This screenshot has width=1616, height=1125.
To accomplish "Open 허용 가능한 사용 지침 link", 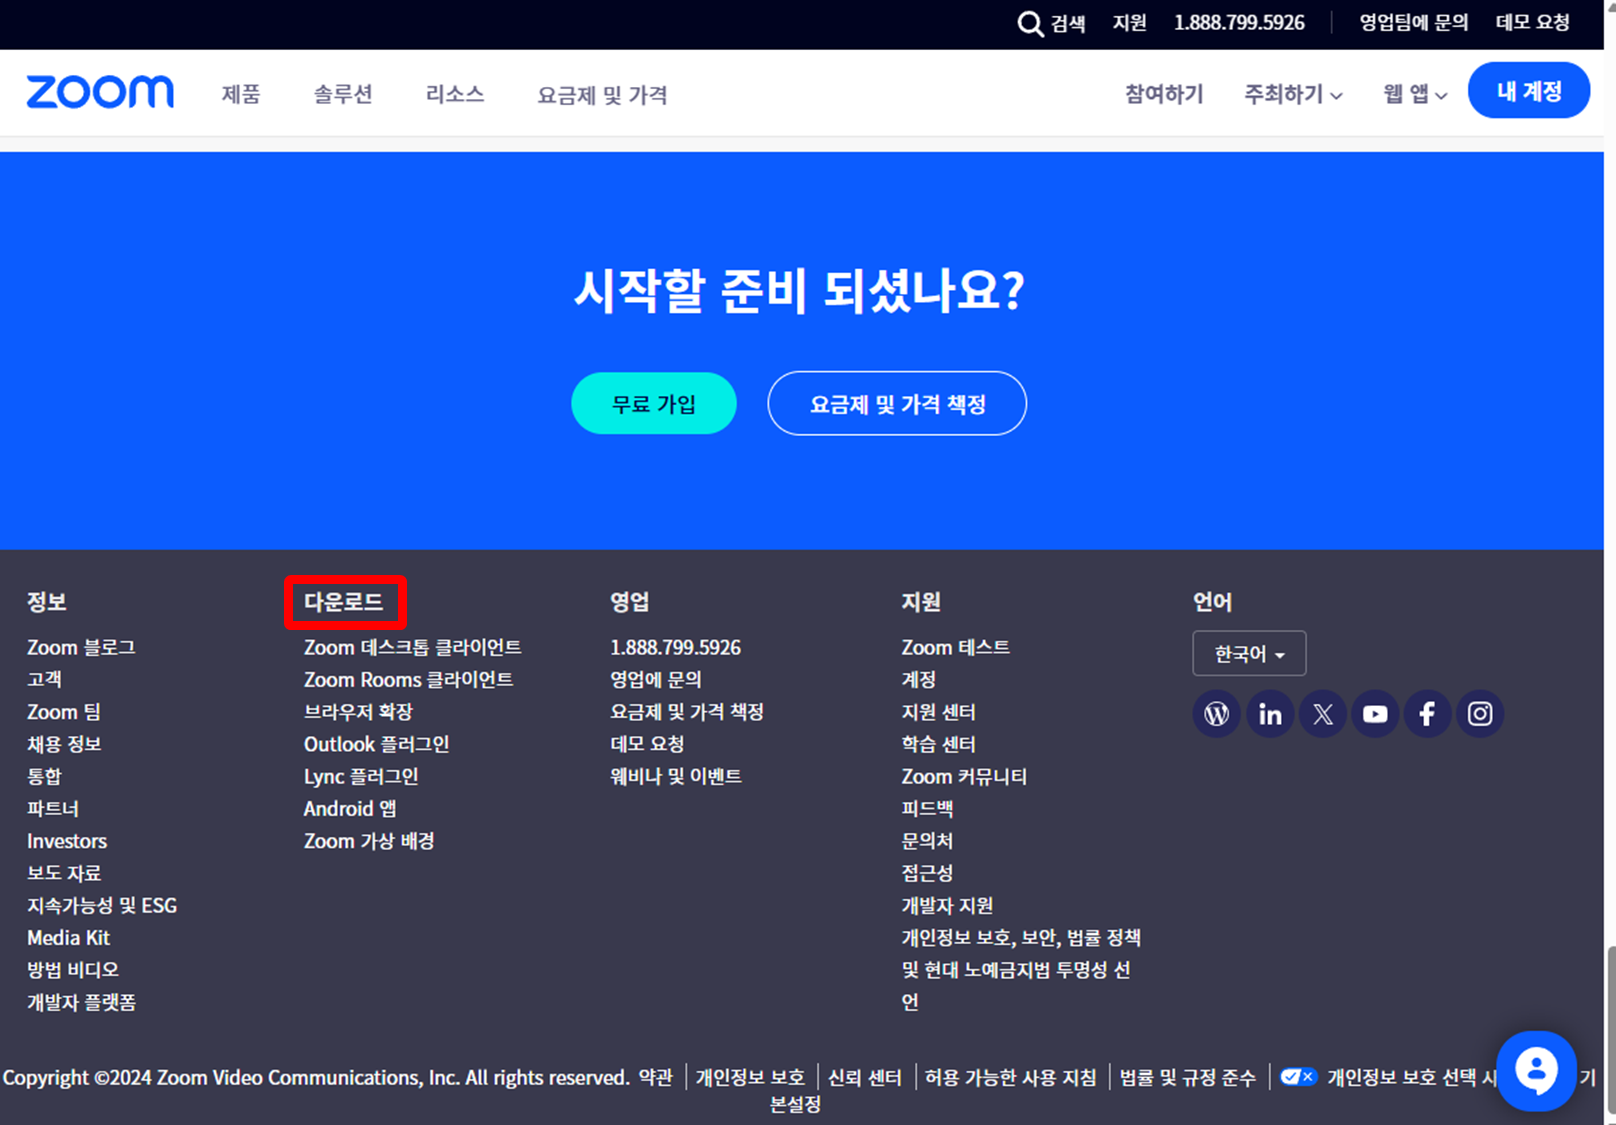I will 1010,1077.
